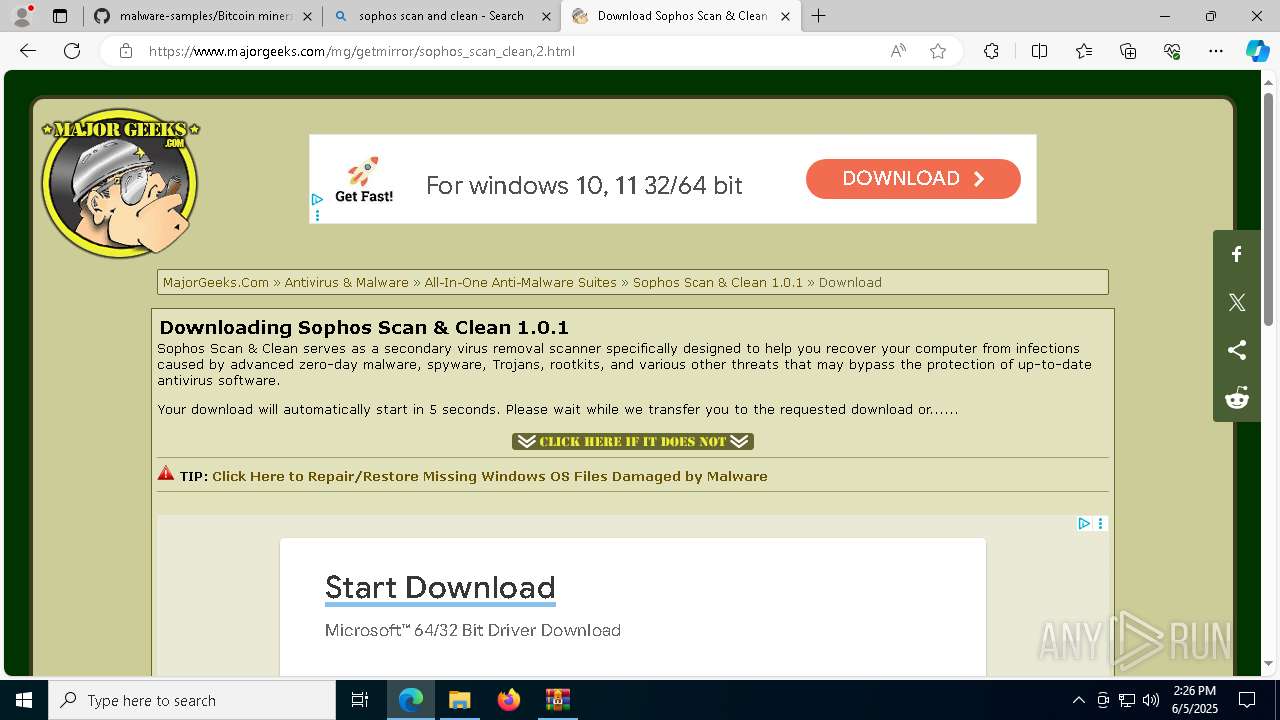Click 'For windows 10, 11 32/64 bit' ad text
Image resolution: width=1280 pixels, height=720 pixels.
click(584, 185)
